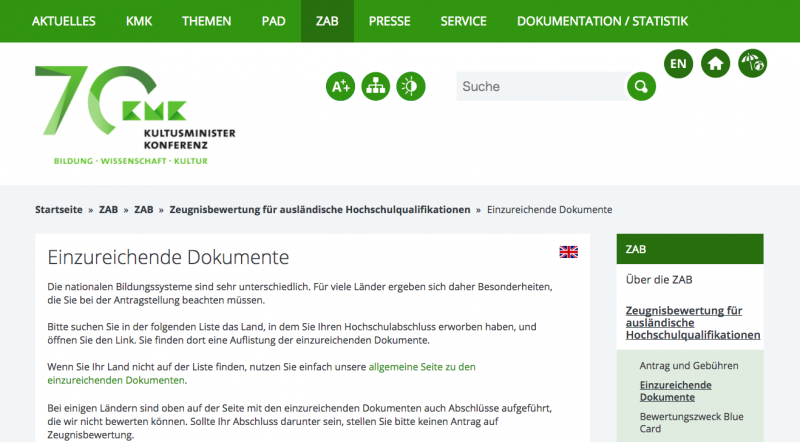Open the THEMEN navigation menu
This screenshot has width=800, height=442.
pos(207,21)
